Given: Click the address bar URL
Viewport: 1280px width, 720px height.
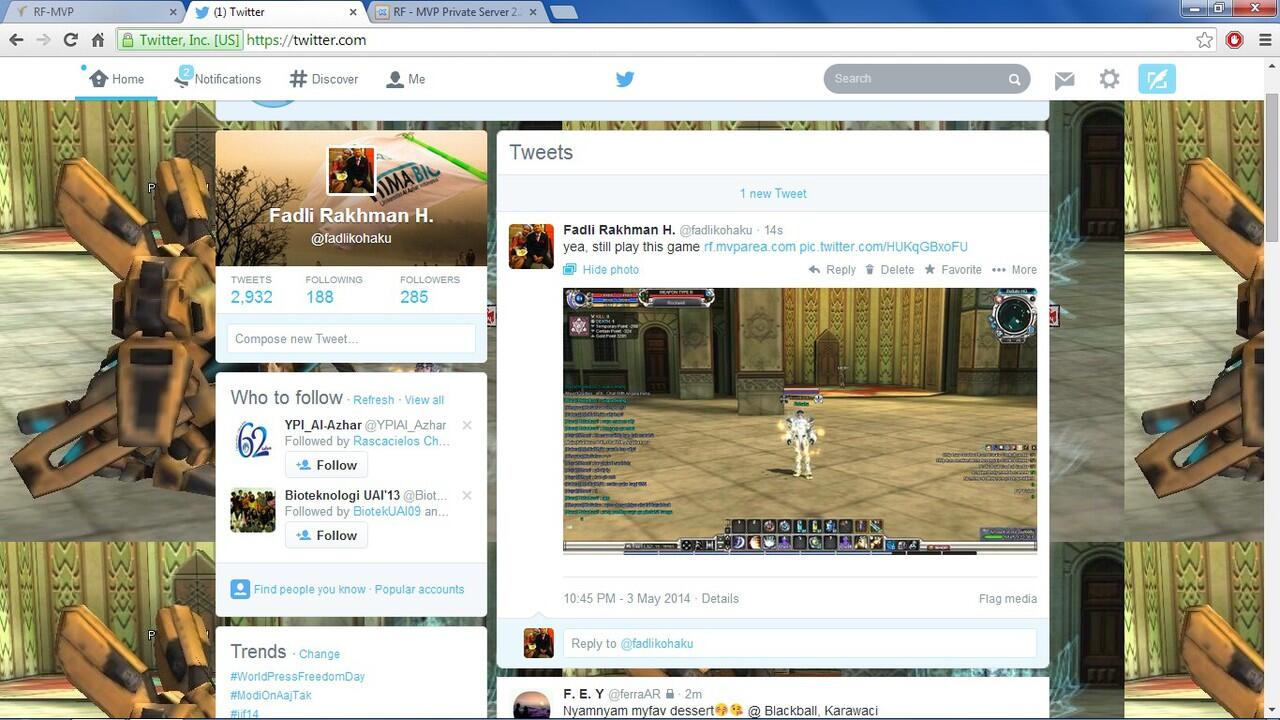Looking at the screenshot, I should (x=306, y=40).
